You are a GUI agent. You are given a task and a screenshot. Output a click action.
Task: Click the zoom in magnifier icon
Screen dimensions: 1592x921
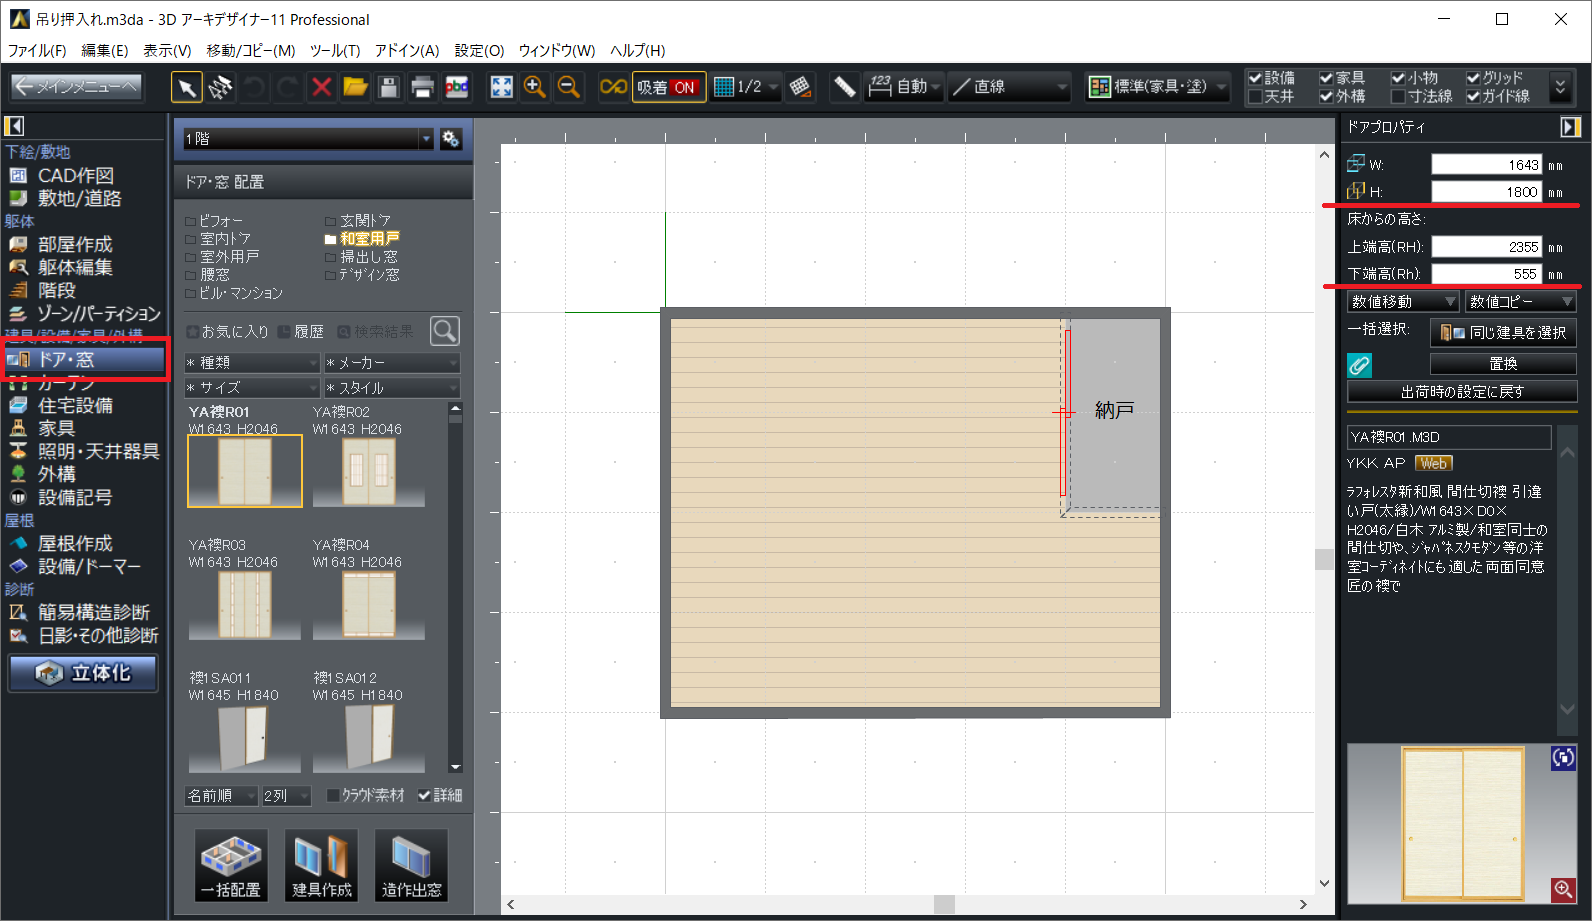click(x=535, y=88)
